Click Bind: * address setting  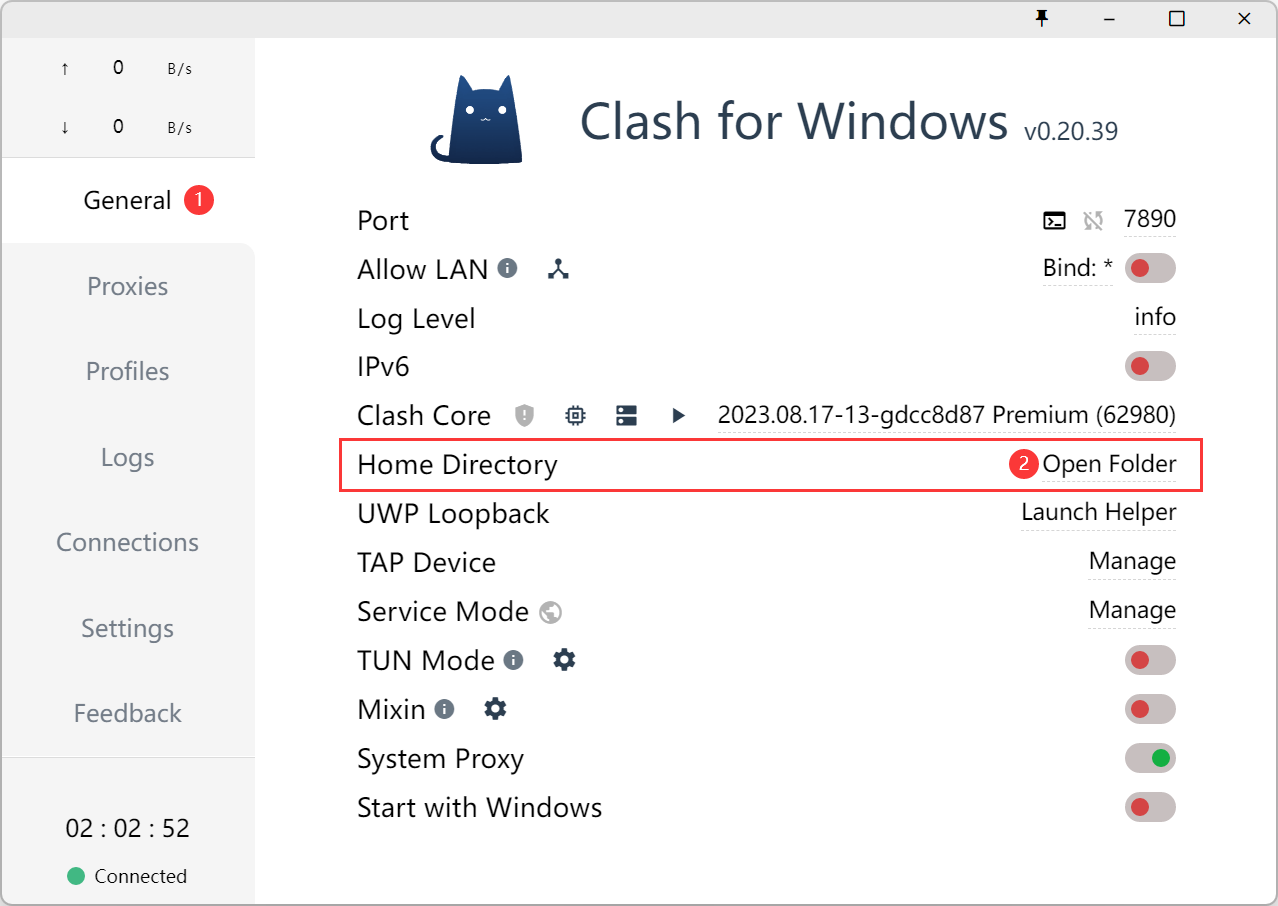1078,268
